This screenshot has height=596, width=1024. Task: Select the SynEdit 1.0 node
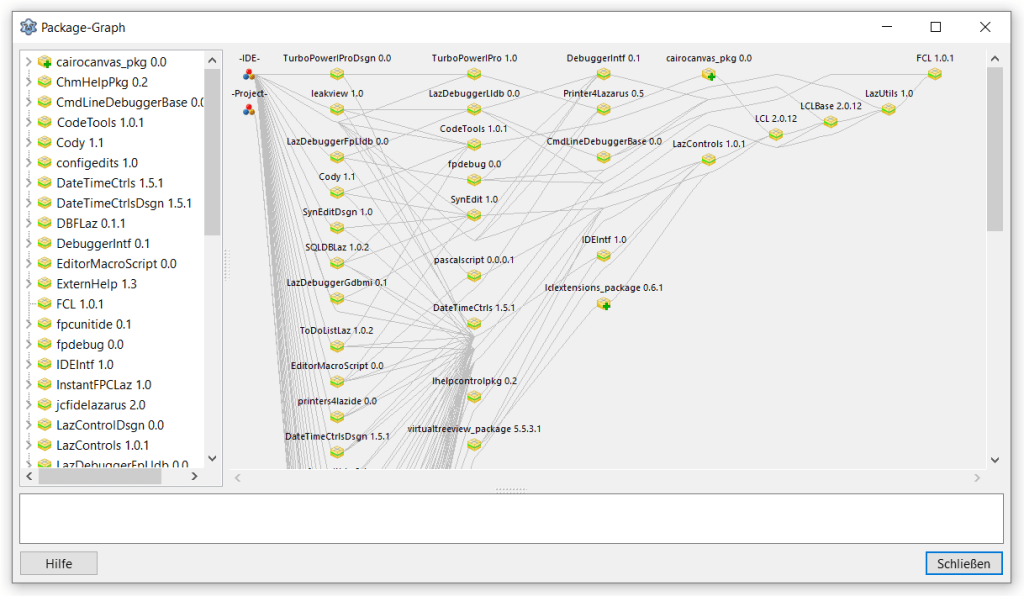[x=474, y=213]
